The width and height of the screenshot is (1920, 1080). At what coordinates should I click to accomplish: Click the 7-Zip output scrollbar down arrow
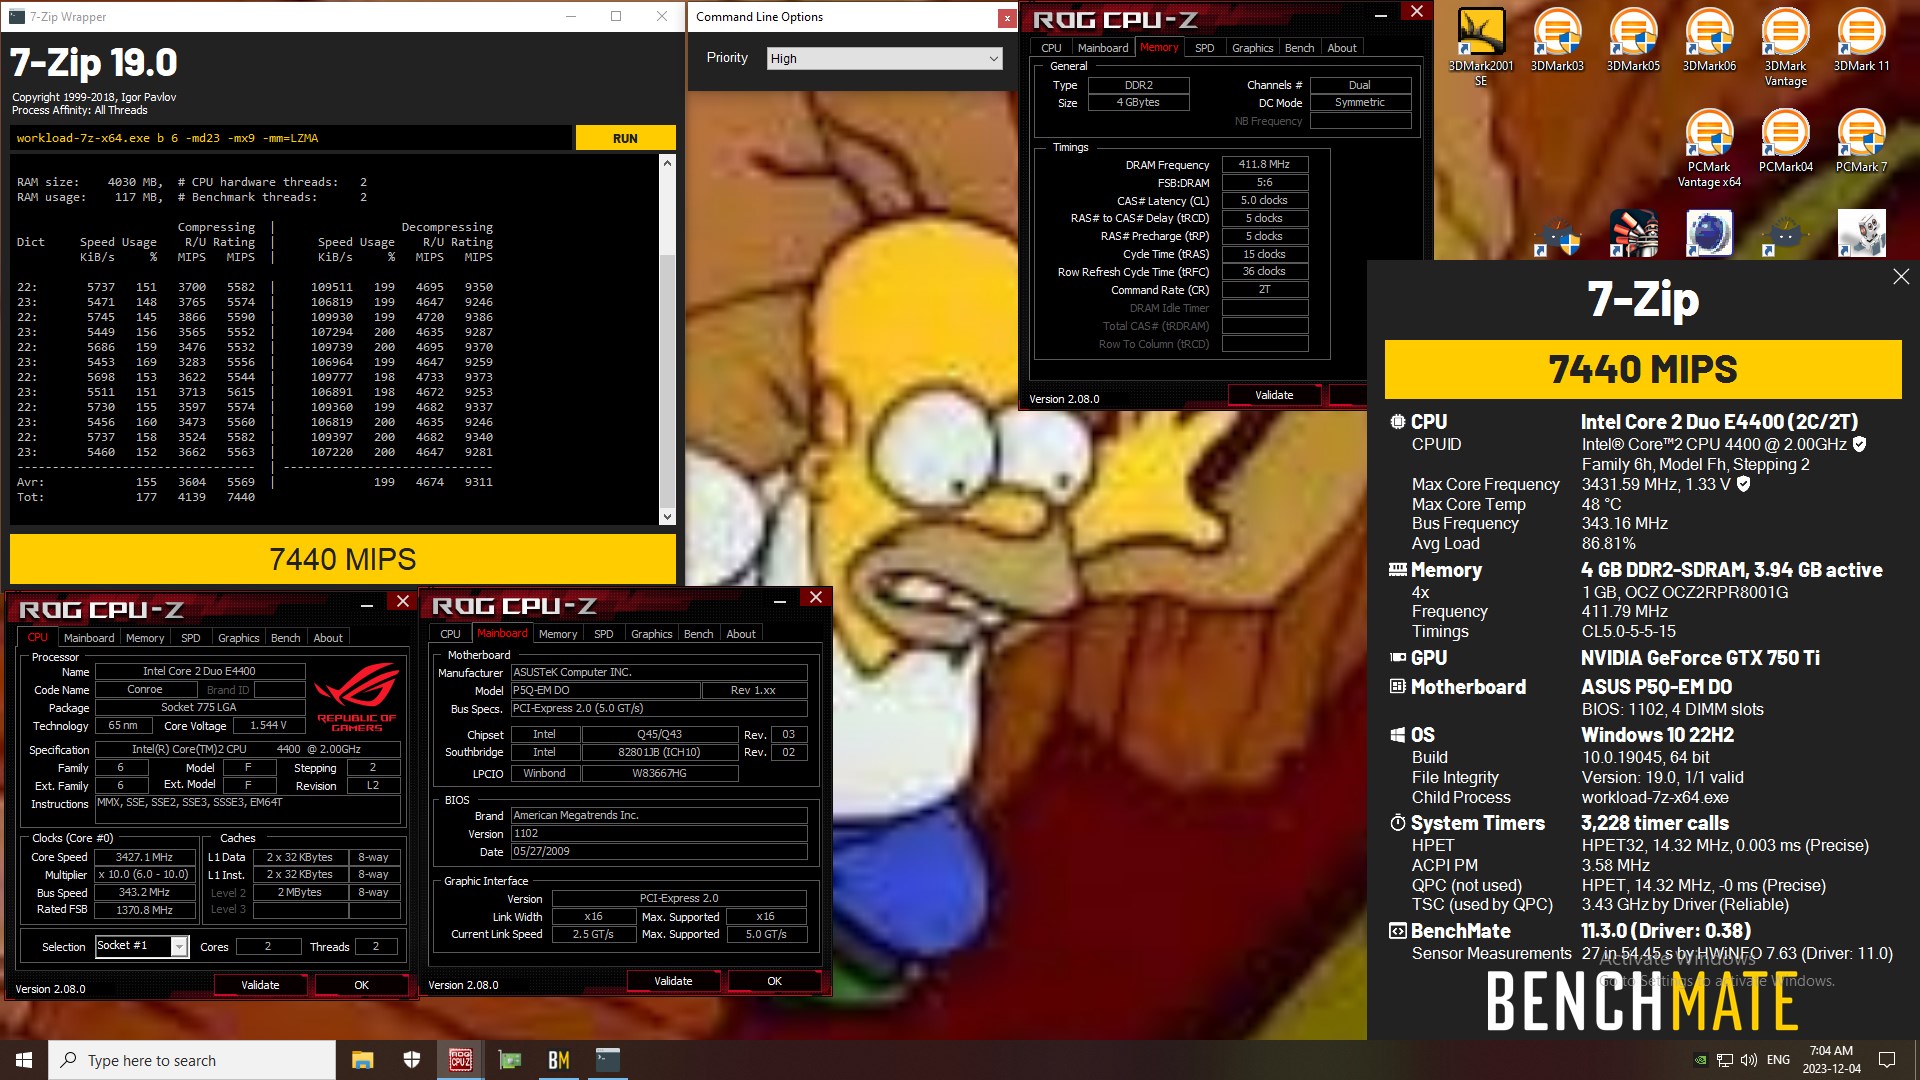(x=667, y=517)
